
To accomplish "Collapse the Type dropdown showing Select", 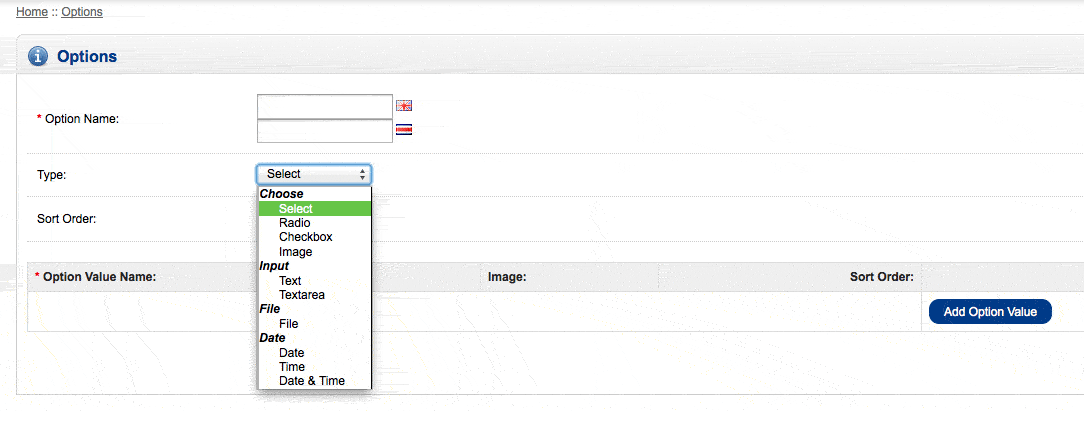I will [x=314, y=174].
